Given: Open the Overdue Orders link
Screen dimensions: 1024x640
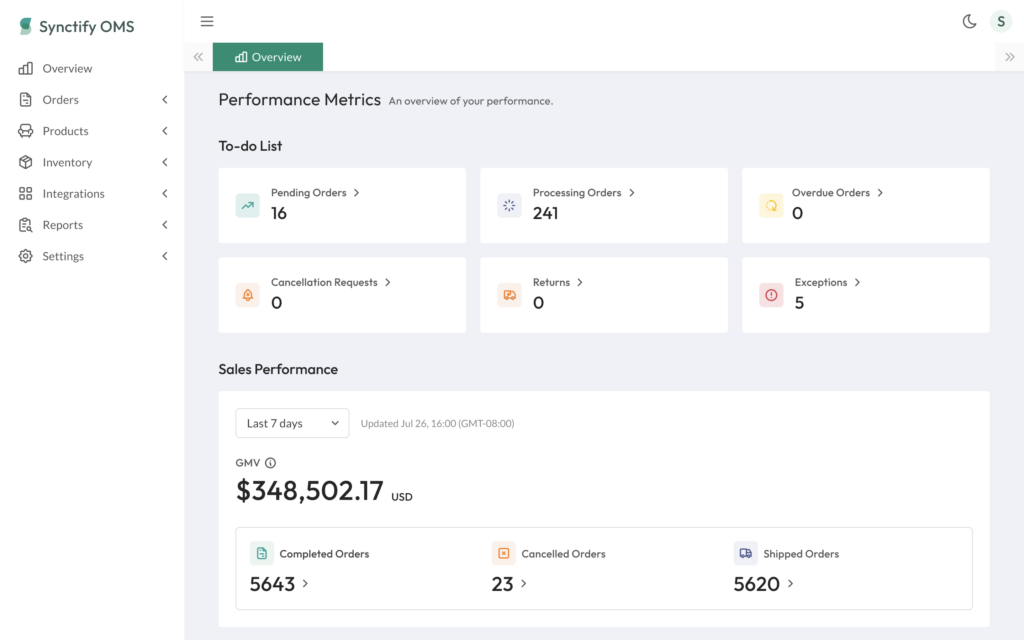Looking at the screenshot, I should coord(838,193).
